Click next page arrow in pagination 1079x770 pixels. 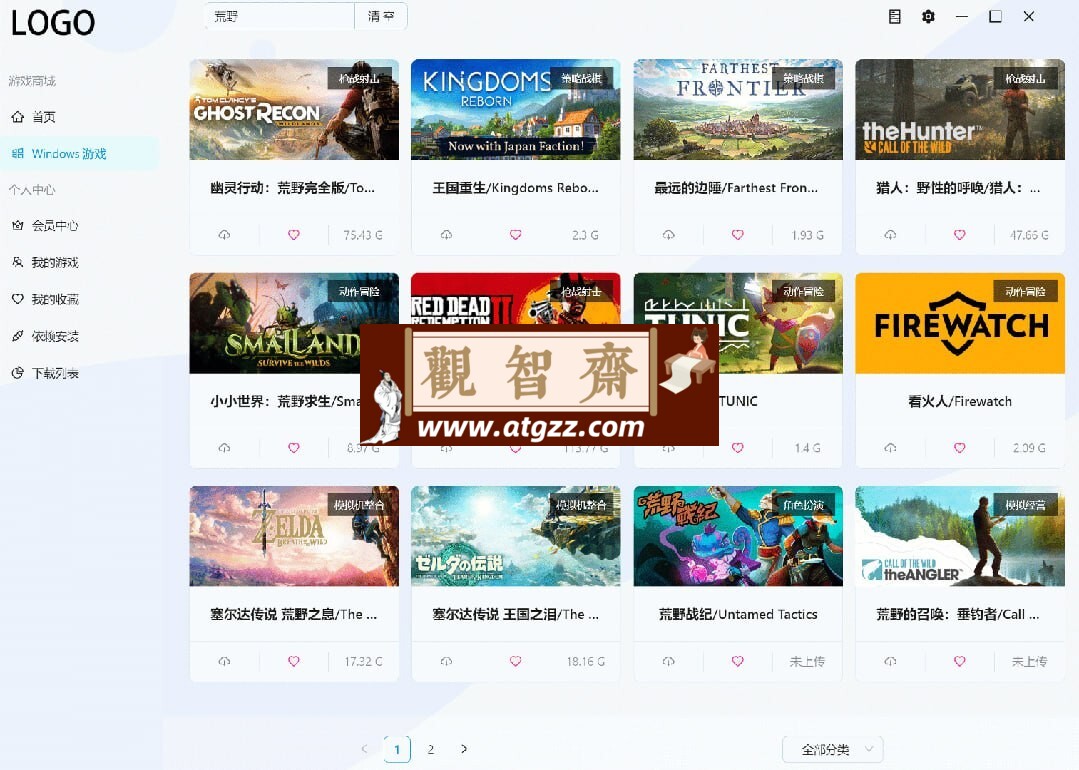click(464, 749)
